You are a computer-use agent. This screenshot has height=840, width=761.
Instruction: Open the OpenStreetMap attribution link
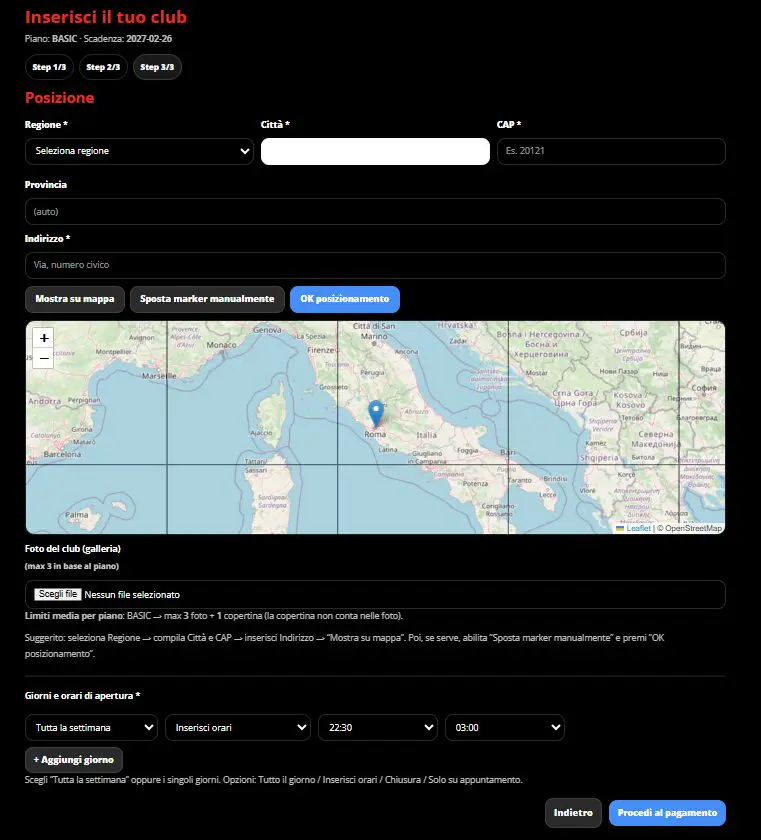(690, 528)
